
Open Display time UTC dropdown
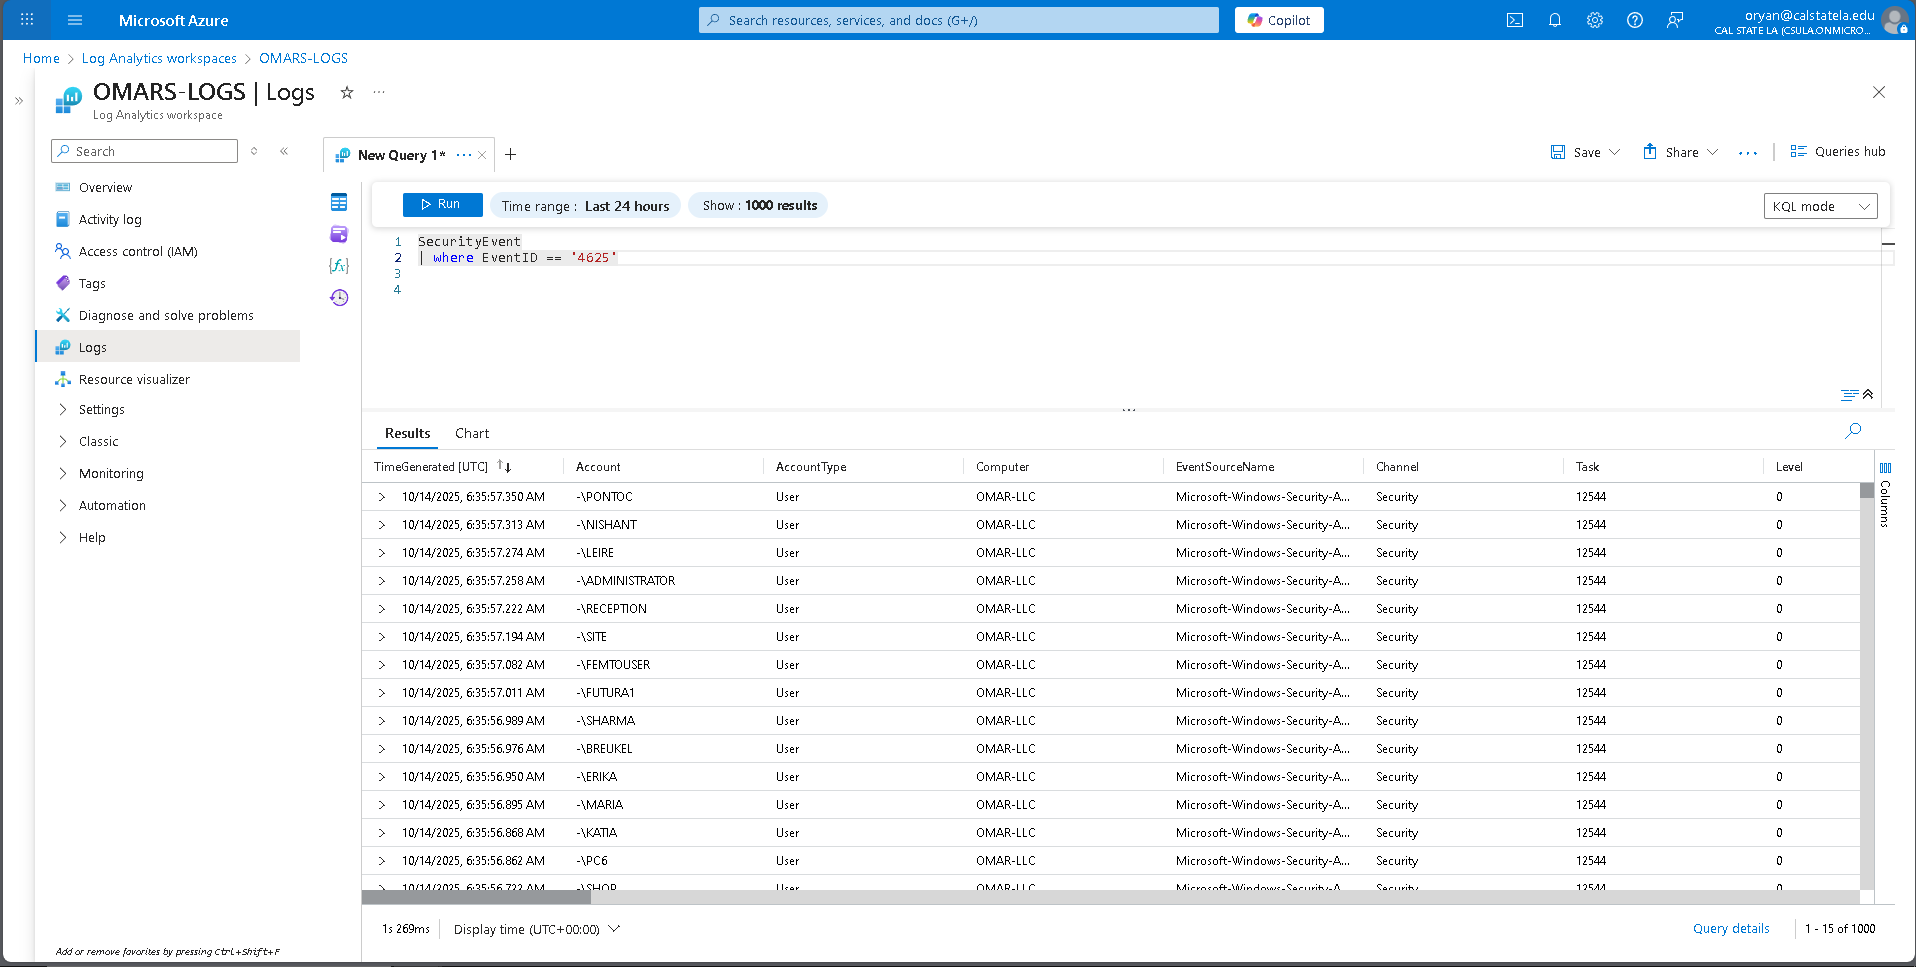pos(537,929)
